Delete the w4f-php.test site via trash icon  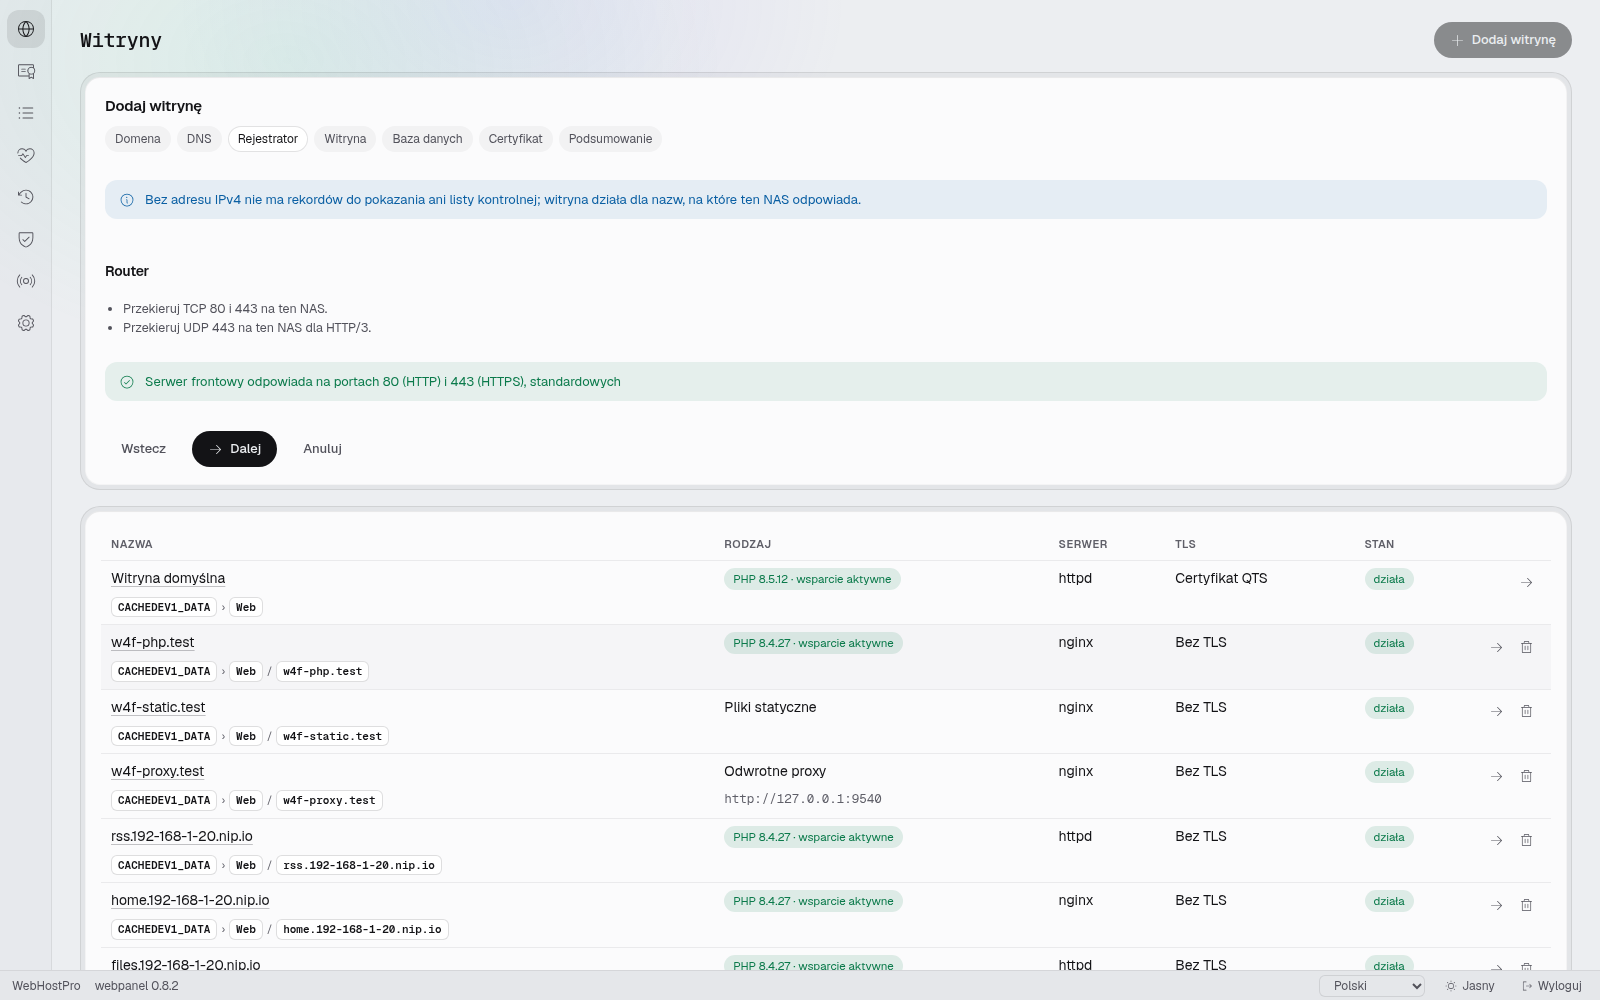point(1526,647)
